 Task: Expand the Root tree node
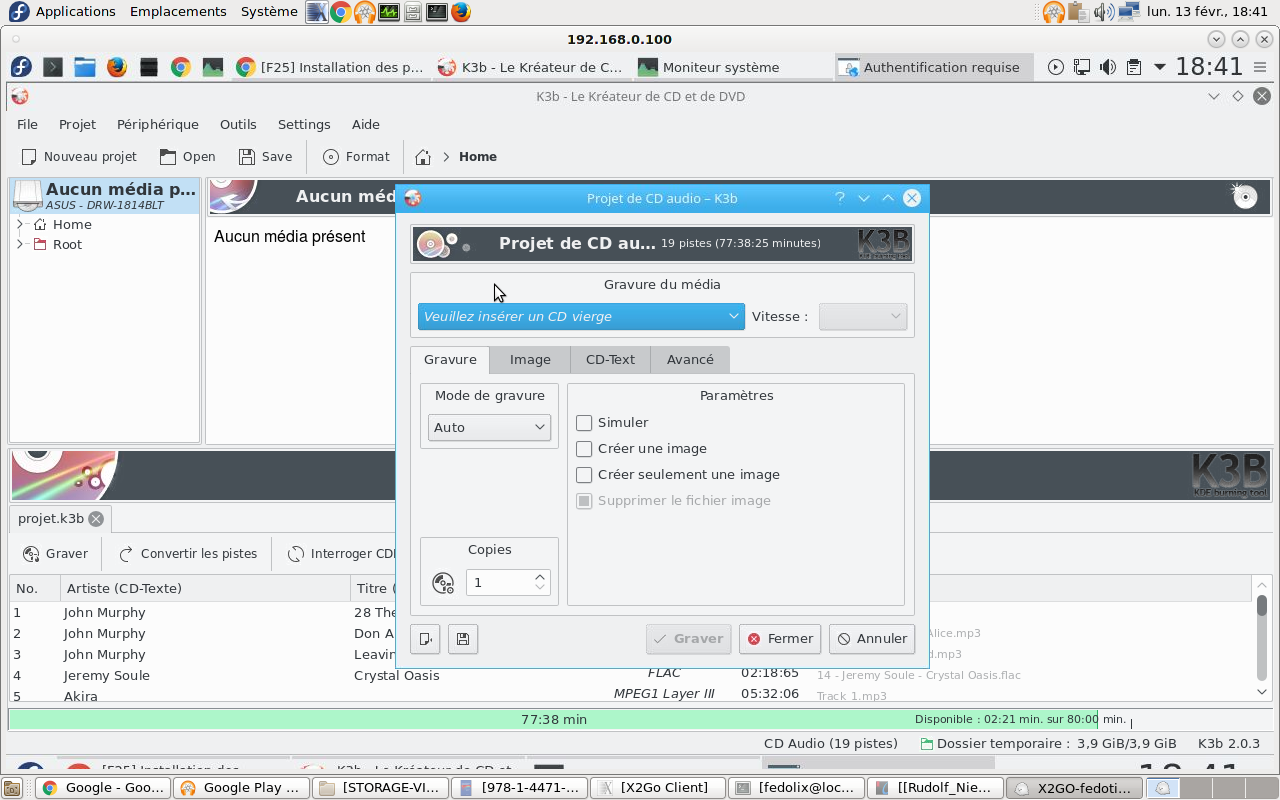[20, 244]
